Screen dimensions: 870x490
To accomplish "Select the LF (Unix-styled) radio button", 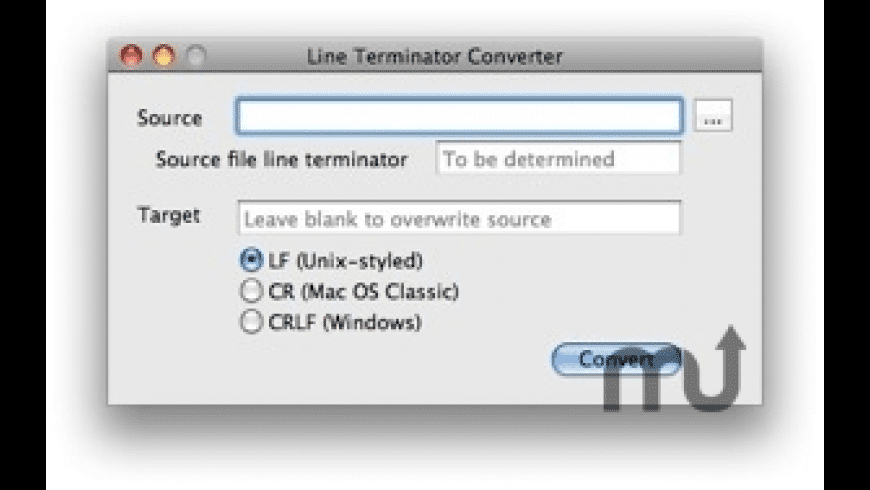I will tap(250, 261).
